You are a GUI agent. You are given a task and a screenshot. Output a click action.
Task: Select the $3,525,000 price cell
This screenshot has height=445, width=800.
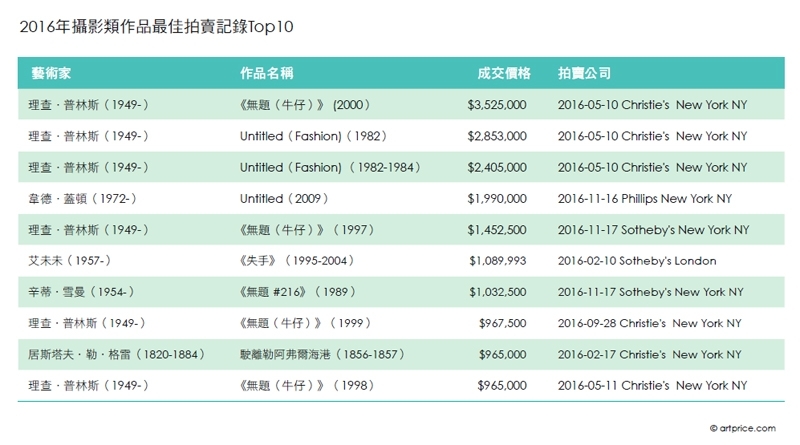[497, 105]
